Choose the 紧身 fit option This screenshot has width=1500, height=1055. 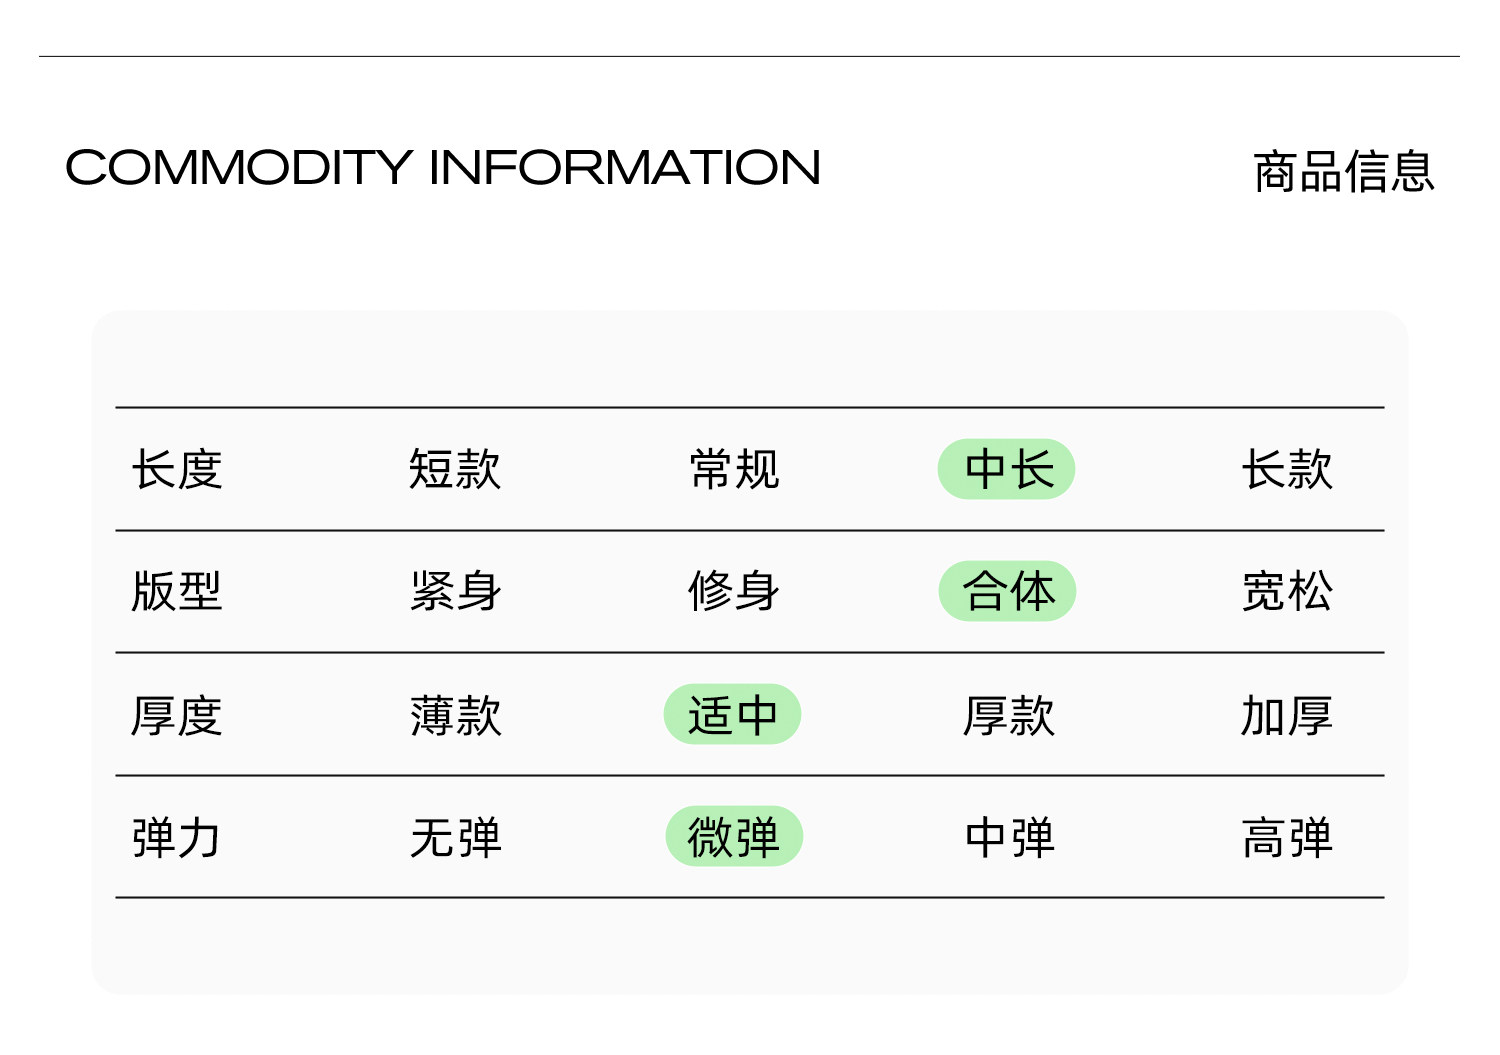pyautogui.click(x=455, y=591)
